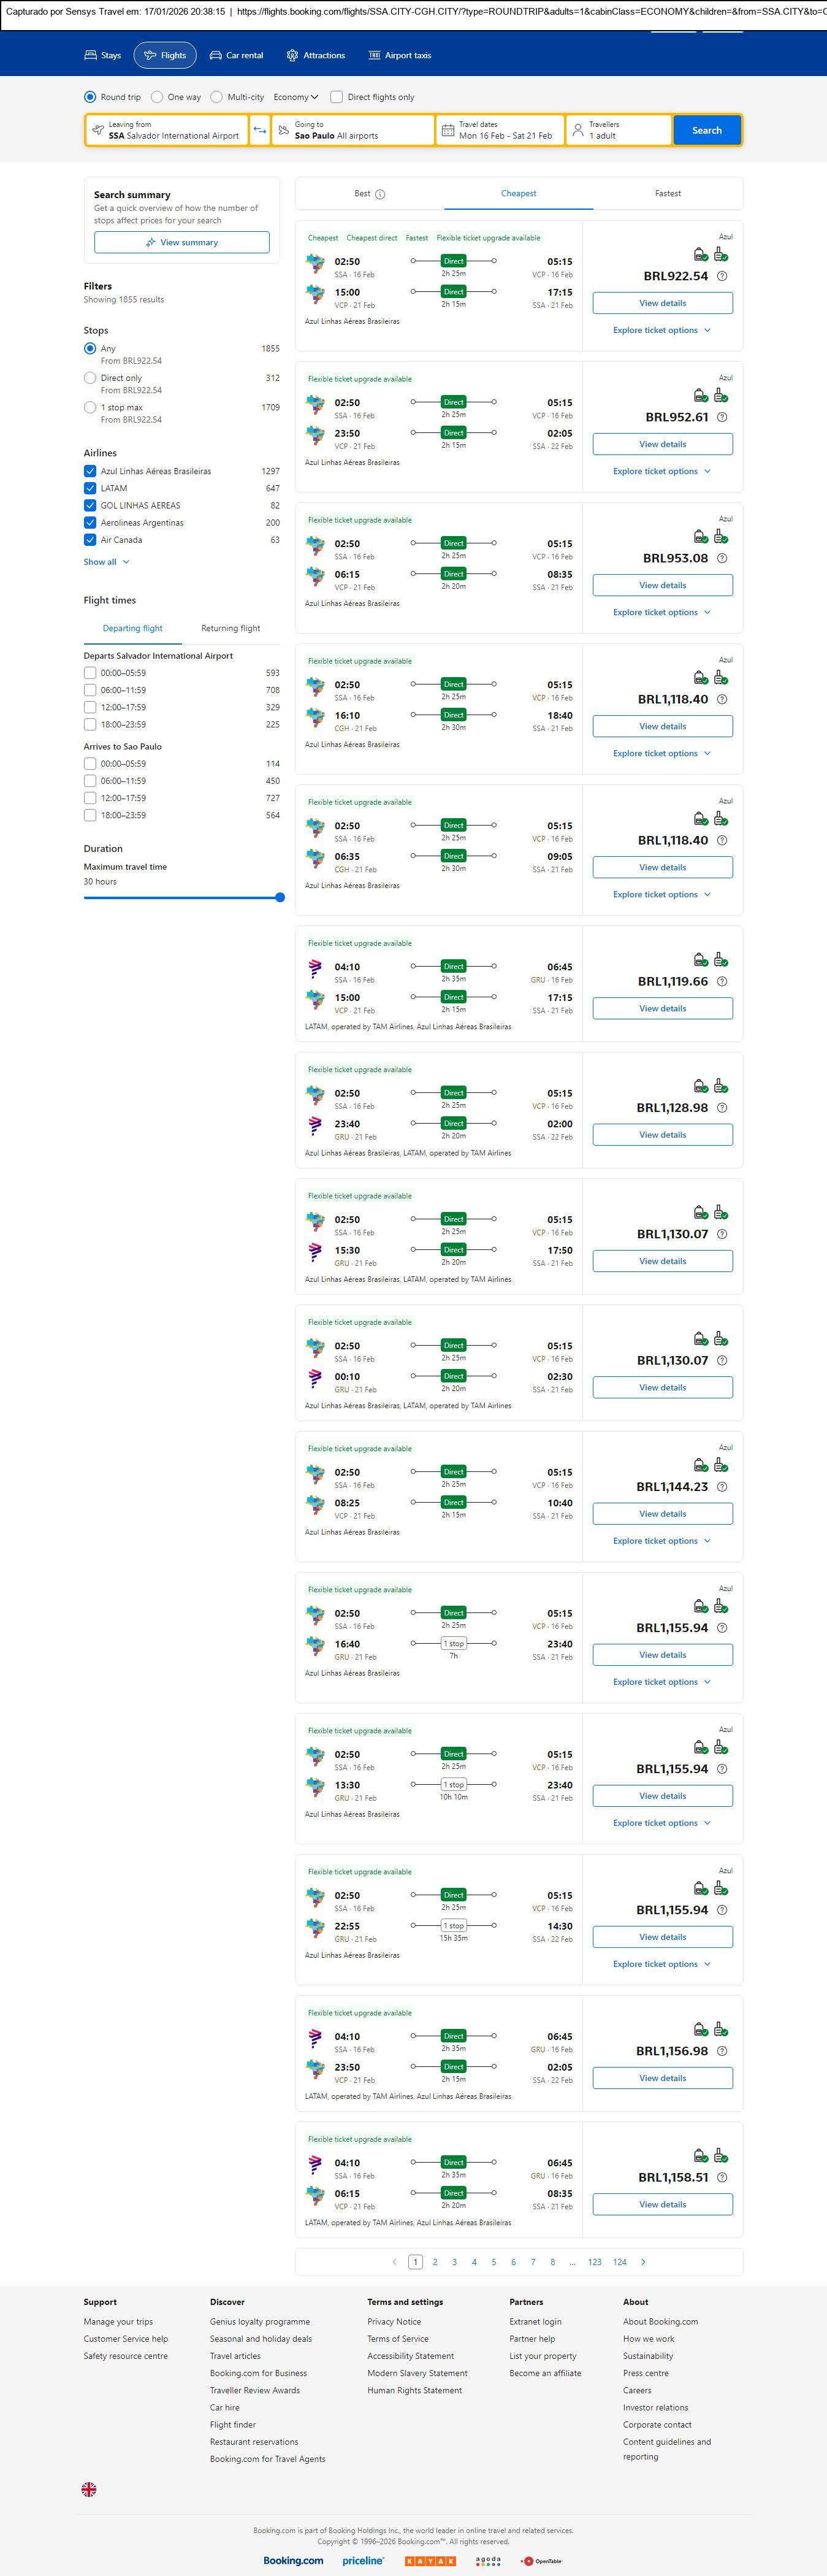Uncheck the LATAM airline filter
Image resolution: width=827 pixels, height=2576 pixels.
pyautogui.click(x=90, y=488)
